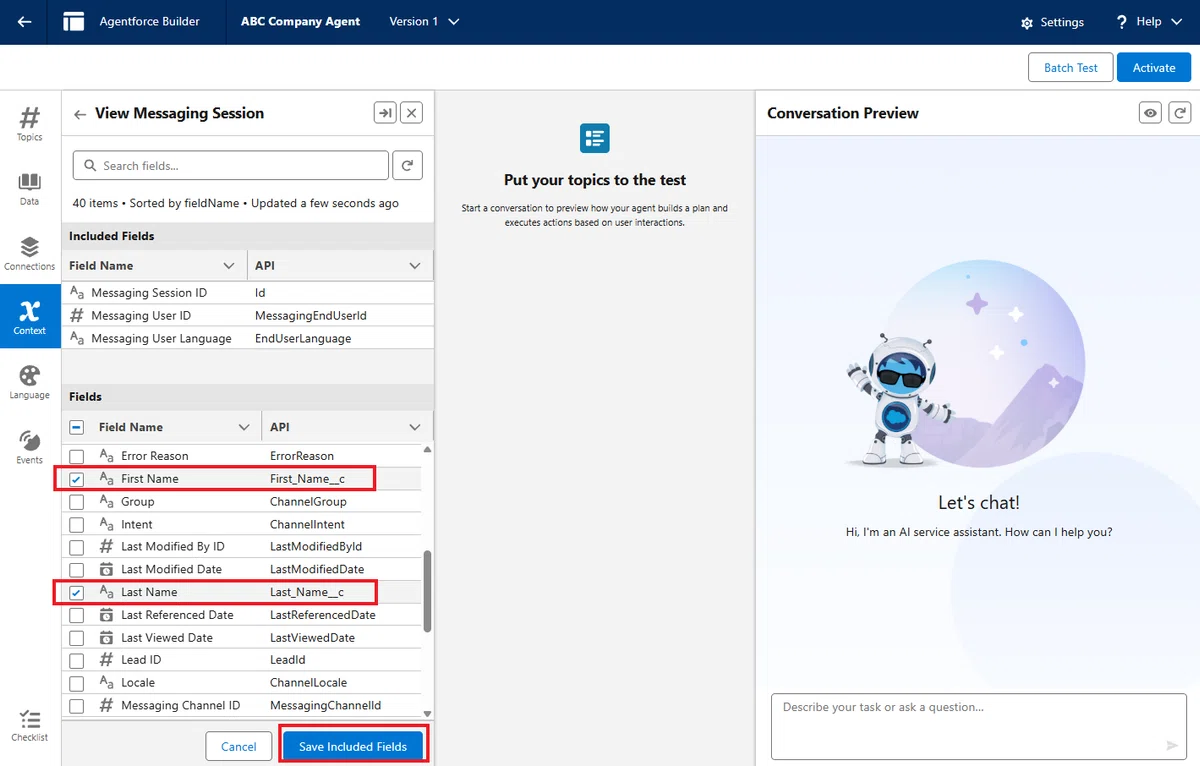This screenshot has height=766, width=1200.
Task: Click the text icon beside Locale
Action: (106, 682)
